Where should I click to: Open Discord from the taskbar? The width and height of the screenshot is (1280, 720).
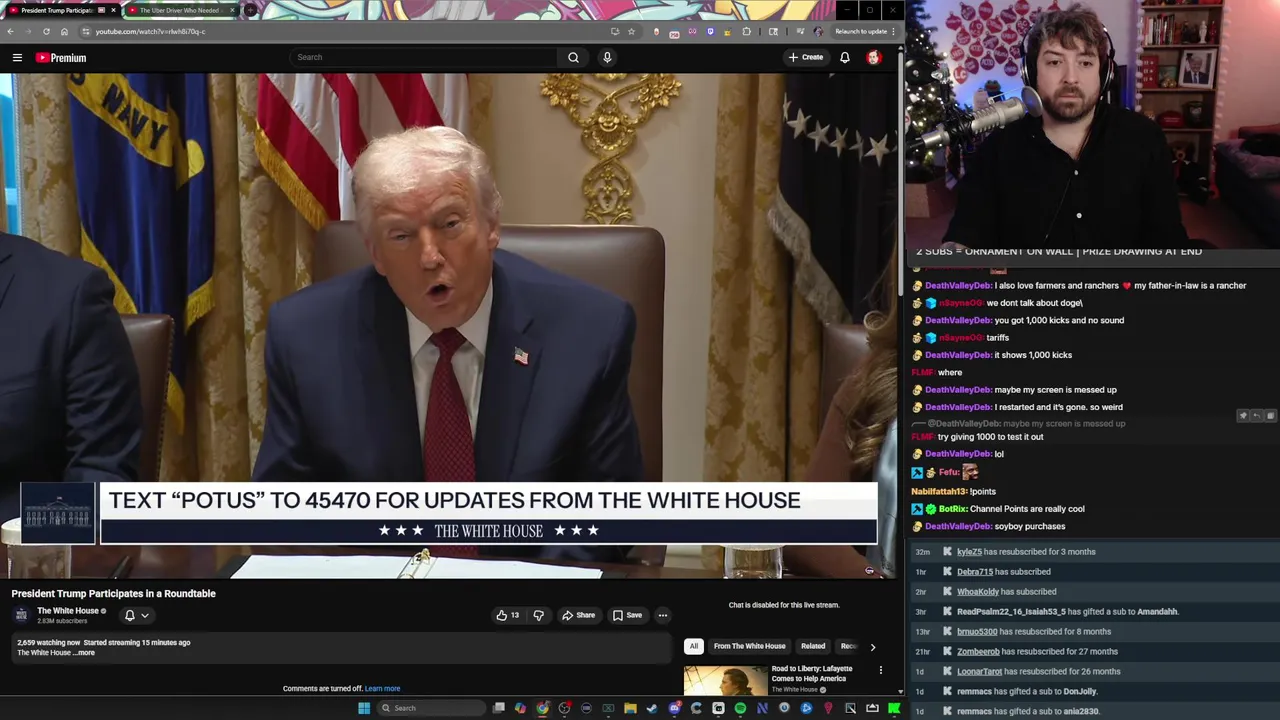pos(674,708)
